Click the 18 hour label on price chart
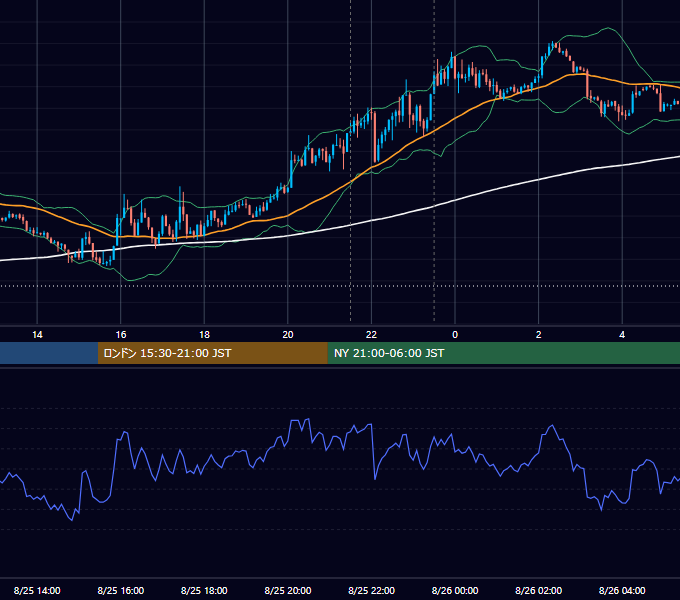 point(204,335)
